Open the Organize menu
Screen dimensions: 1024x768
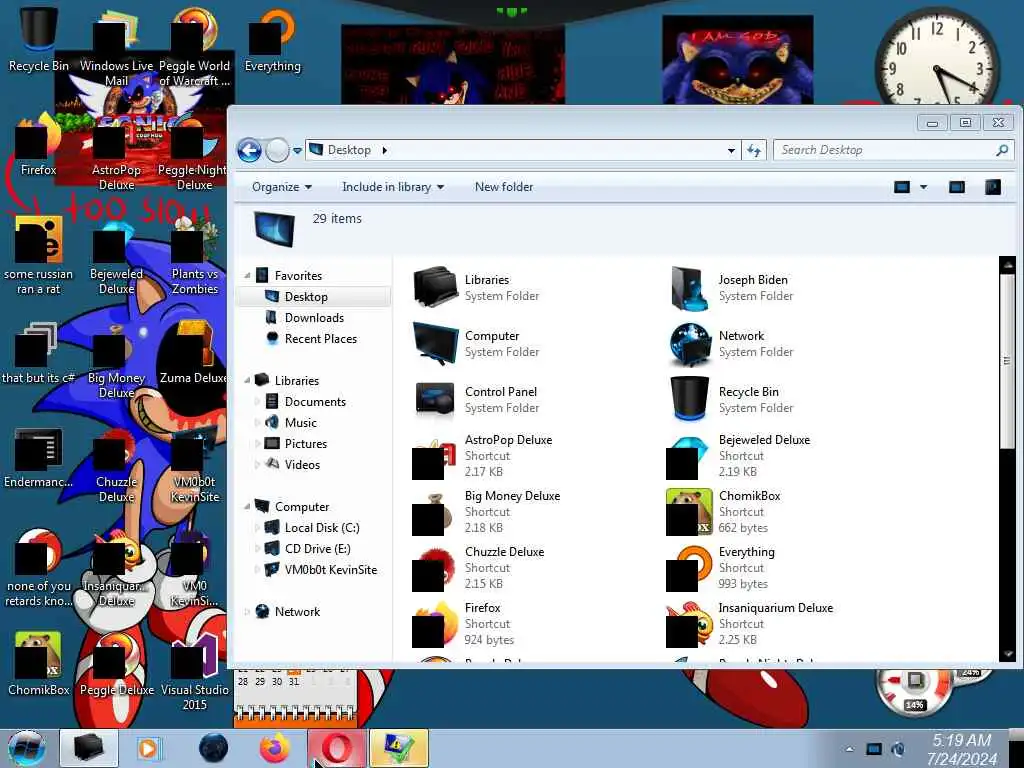click(x=281, y=187)
